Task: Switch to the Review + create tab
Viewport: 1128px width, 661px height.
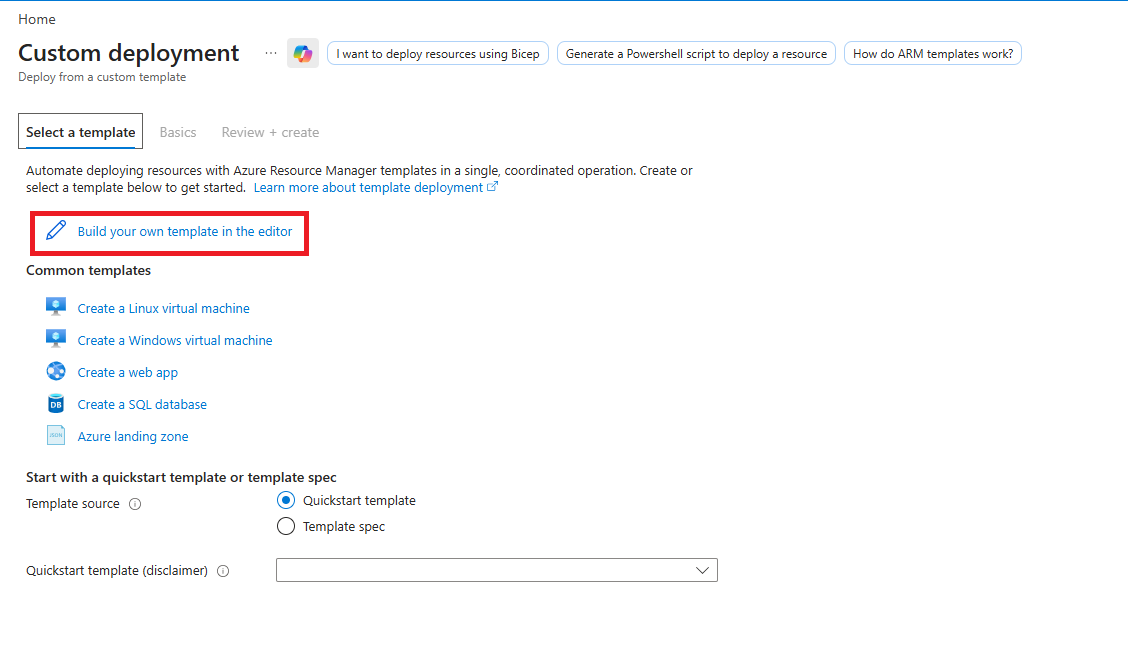Action: point(270,132)
